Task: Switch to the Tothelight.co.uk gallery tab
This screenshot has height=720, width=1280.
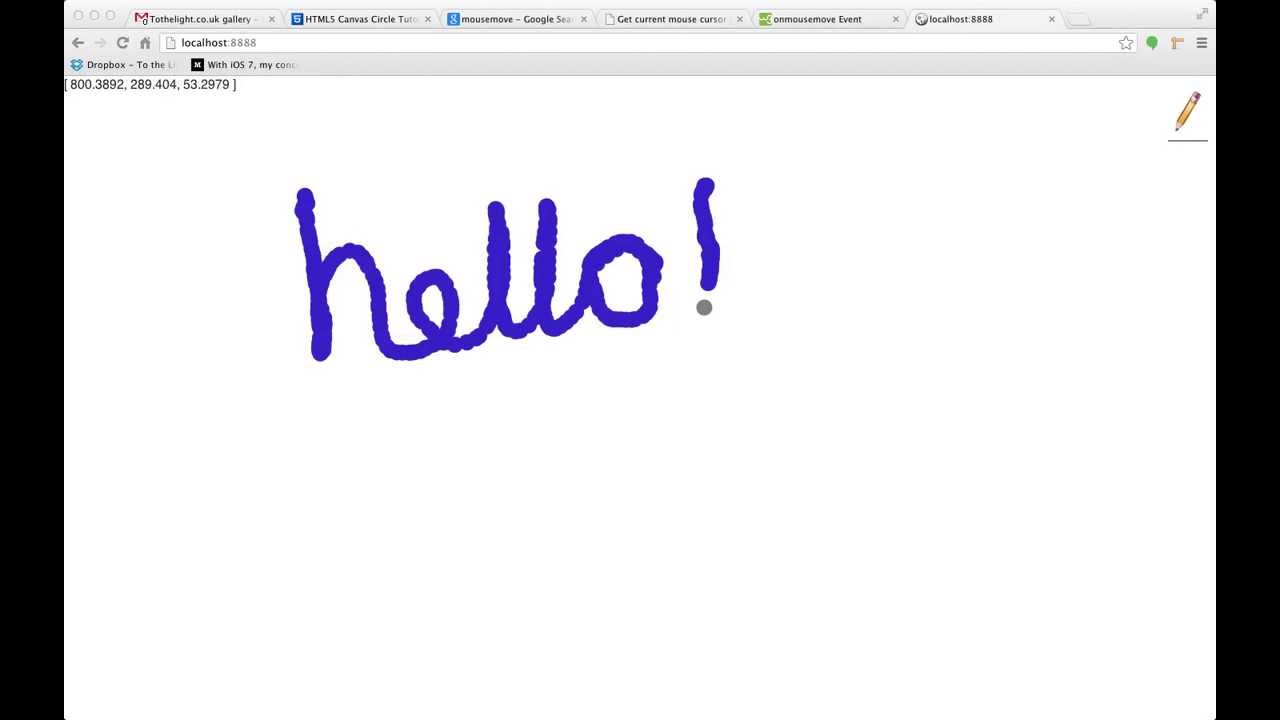Action: pos(195,18)
